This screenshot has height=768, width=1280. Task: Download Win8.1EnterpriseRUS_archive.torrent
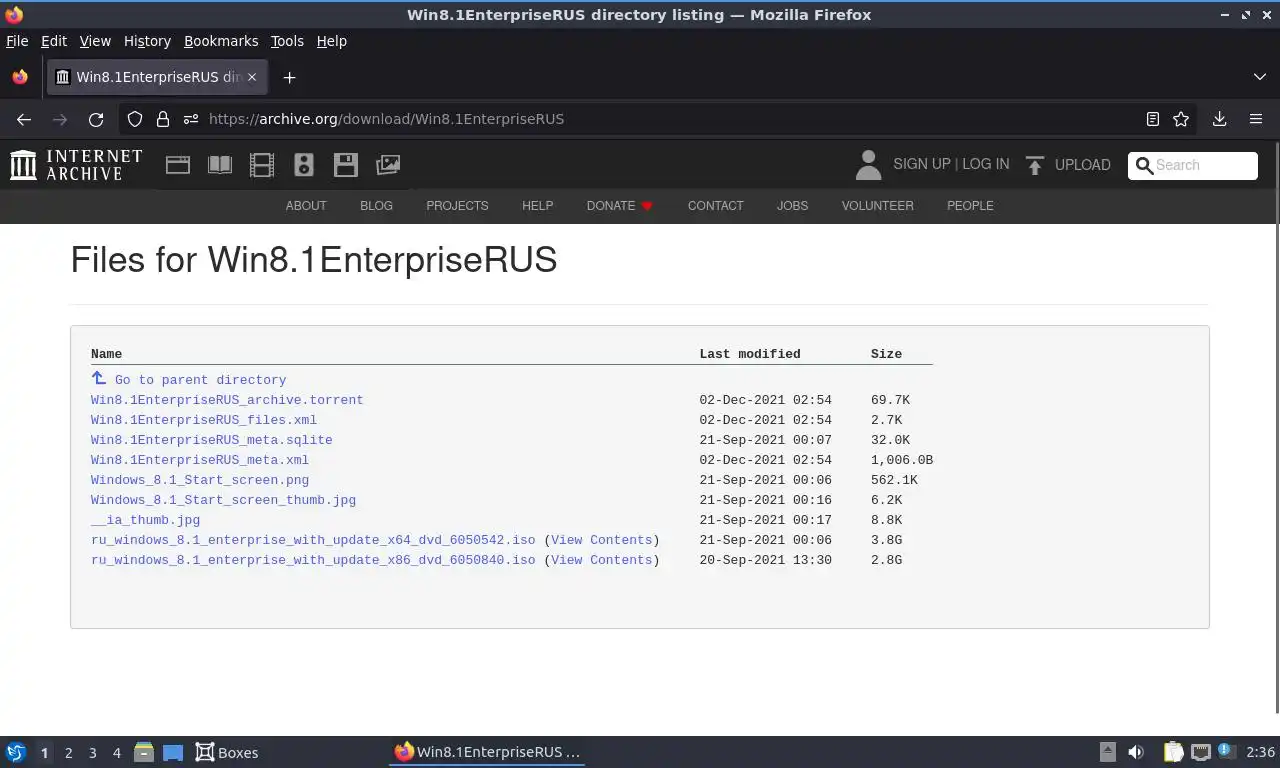[227, 400]
